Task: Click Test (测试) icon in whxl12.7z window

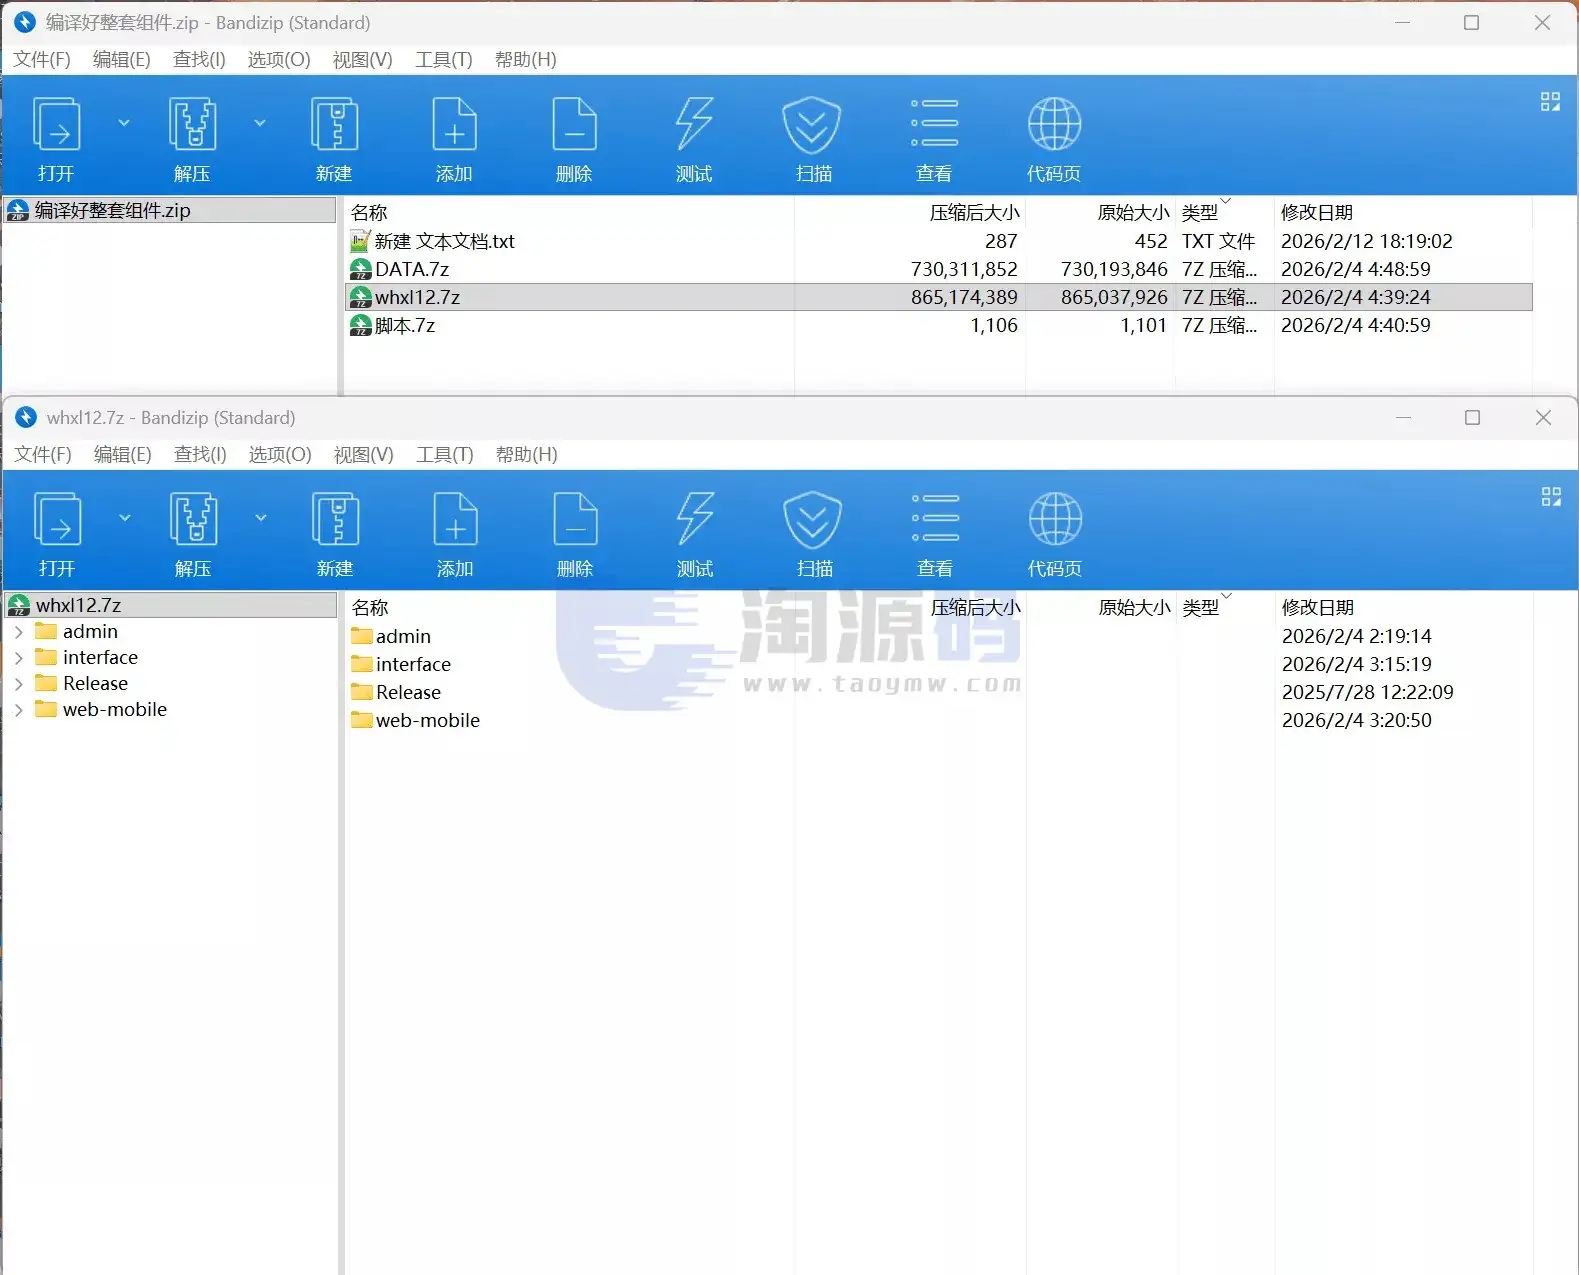Action: pyautogui.click(x=695, y=519)
